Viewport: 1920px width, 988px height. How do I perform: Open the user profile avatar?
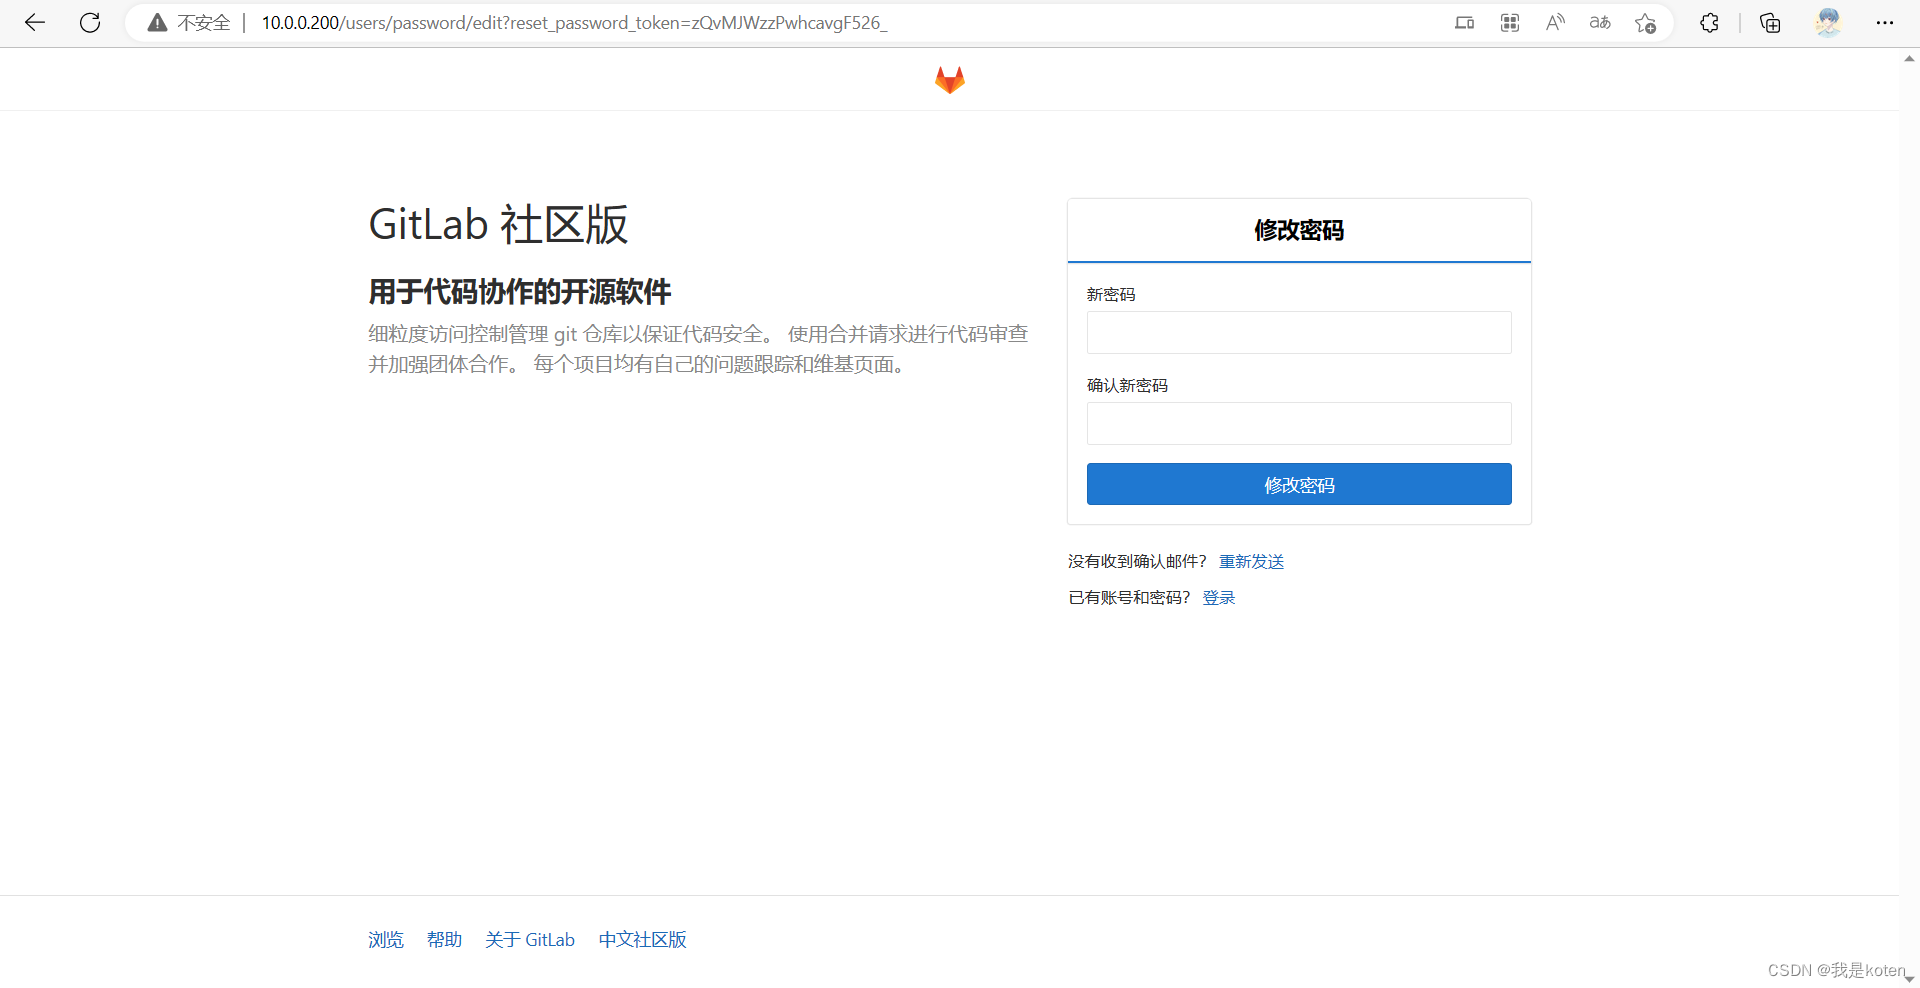pyautogui.click(x=1828, y=23)
